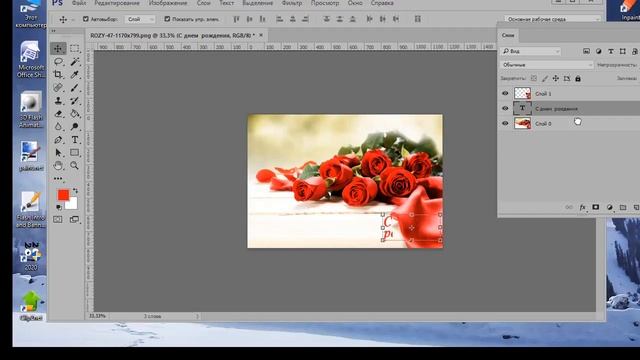Select the Eraser tool

(58, 113)
